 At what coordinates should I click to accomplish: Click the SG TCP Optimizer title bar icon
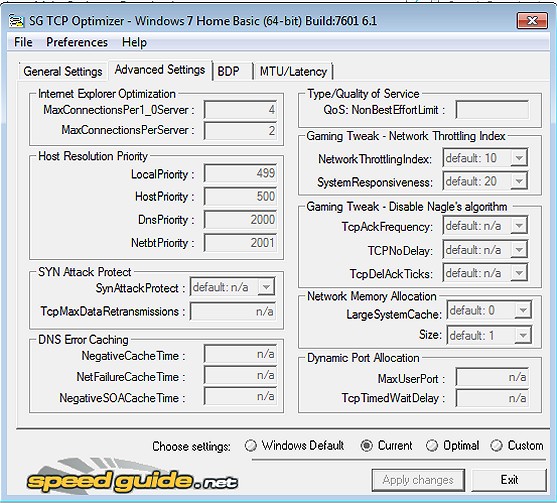16,21
